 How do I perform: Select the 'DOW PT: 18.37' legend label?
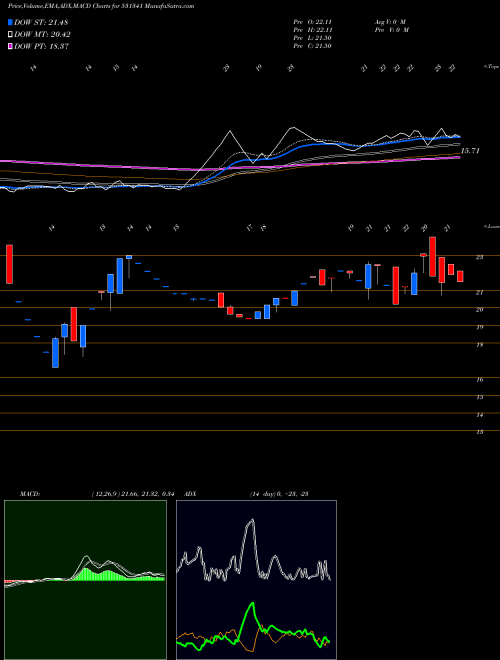42,46
